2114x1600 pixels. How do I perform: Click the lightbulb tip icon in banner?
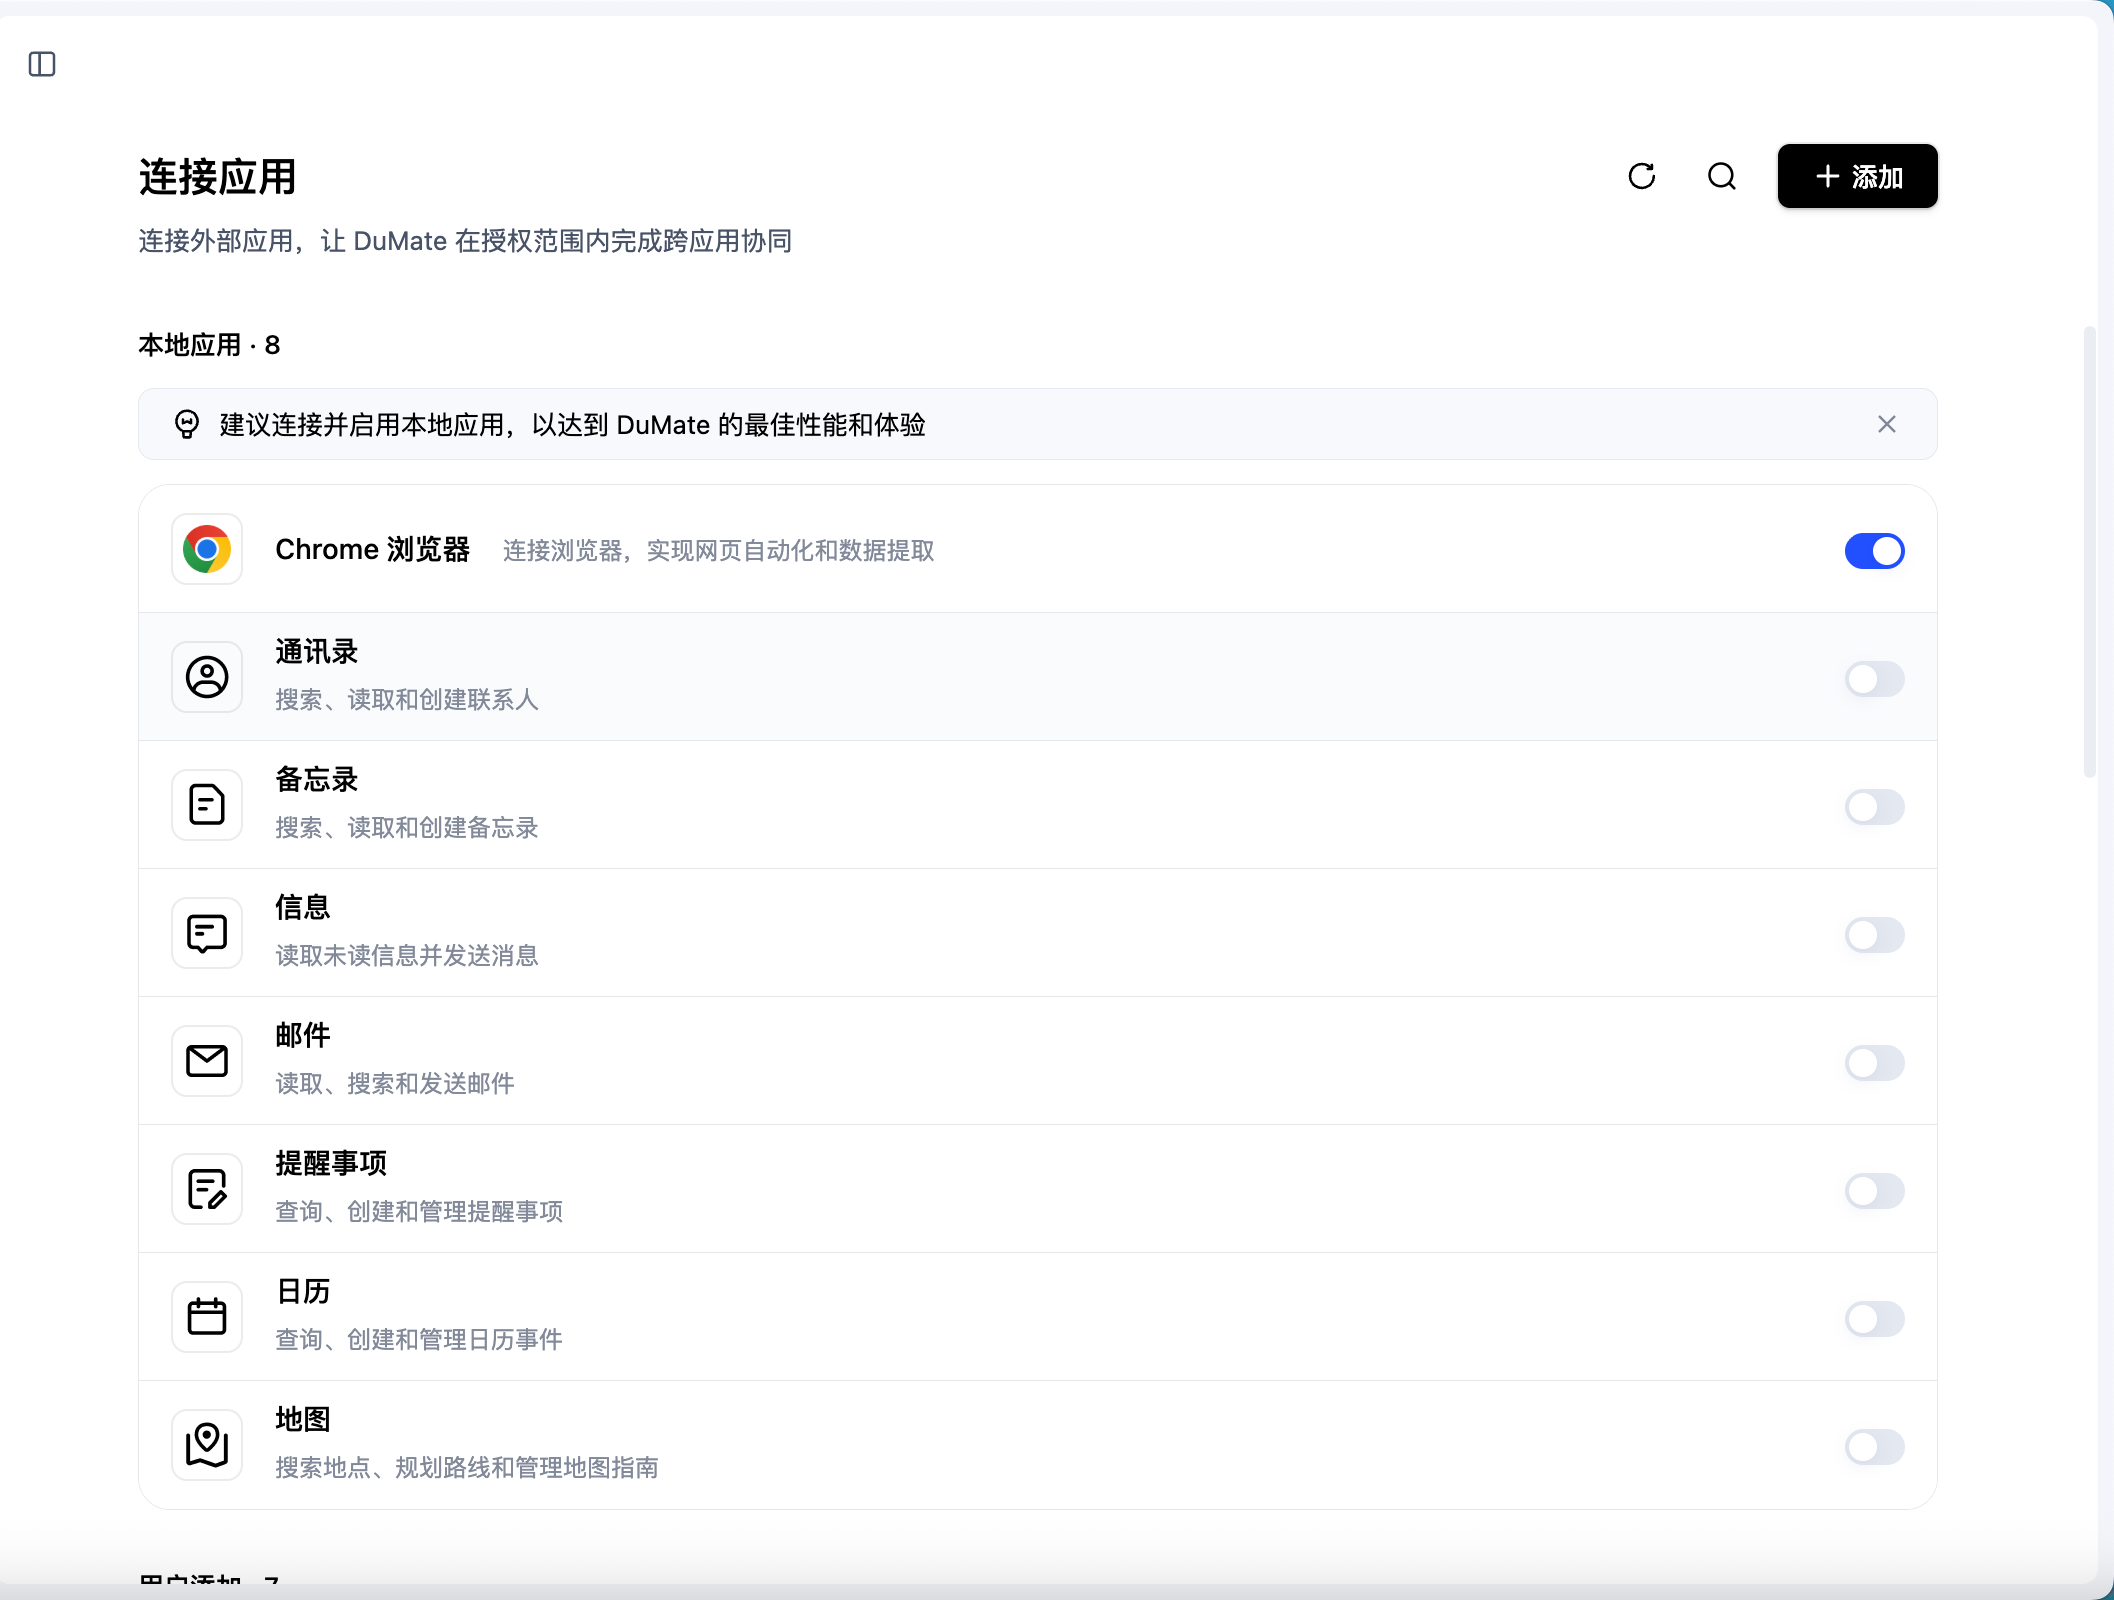(x=187, y=424)
